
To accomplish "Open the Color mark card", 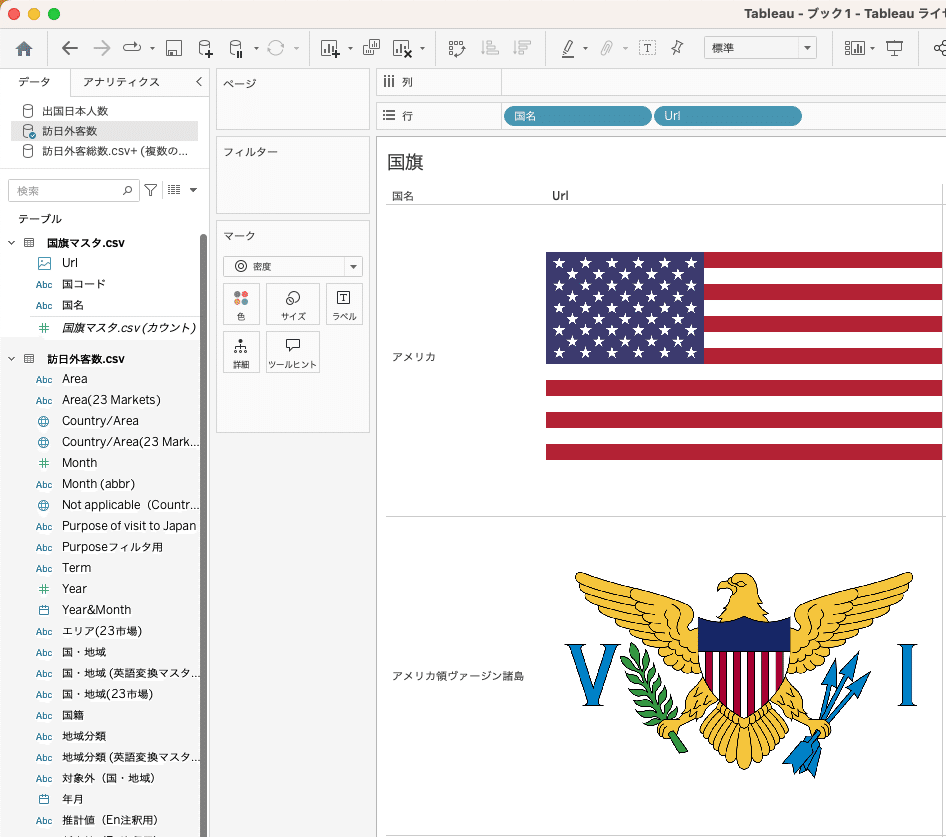I will 241,304.
